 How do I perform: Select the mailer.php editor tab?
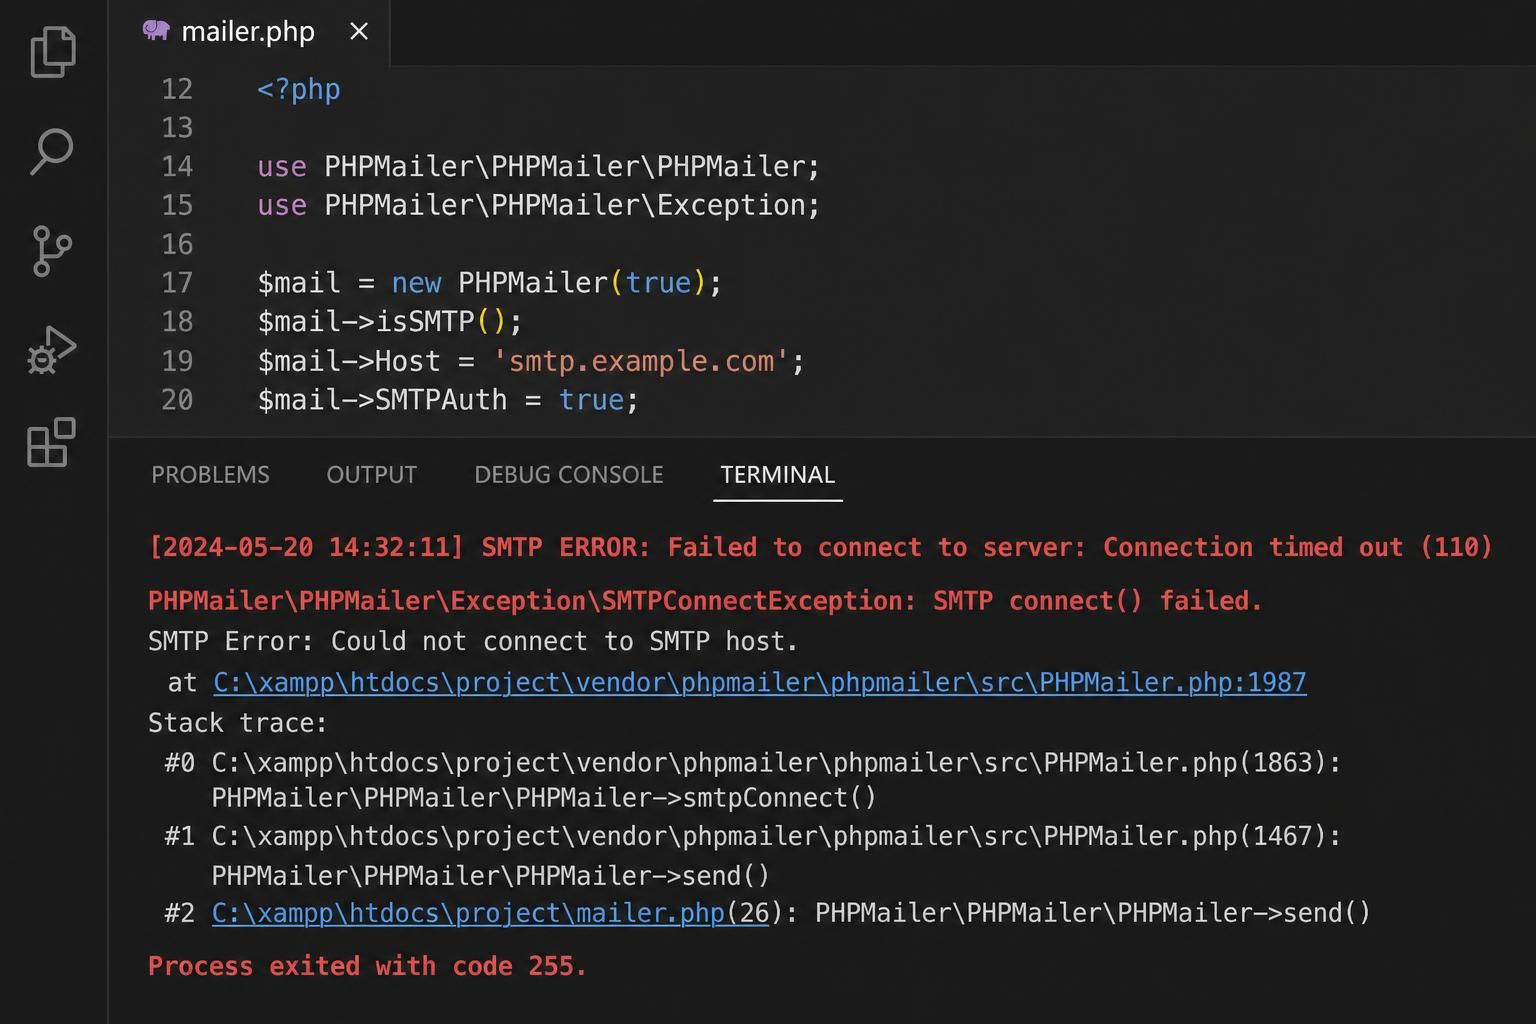[x=249, y=32]
